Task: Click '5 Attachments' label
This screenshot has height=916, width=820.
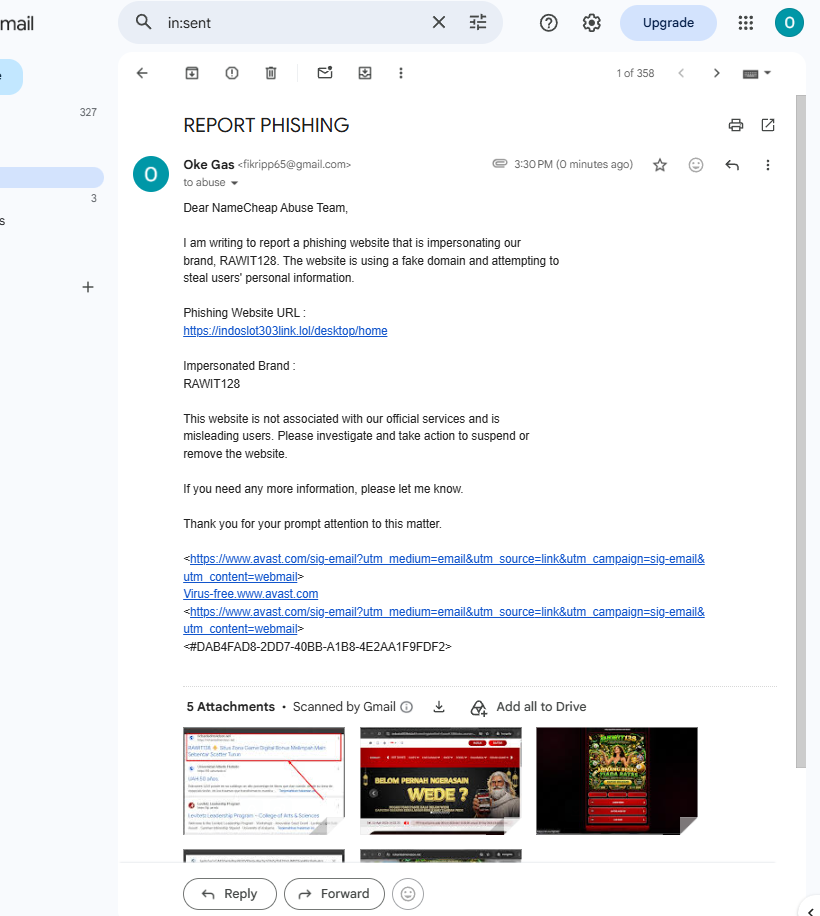Action: tap(231, 707)
